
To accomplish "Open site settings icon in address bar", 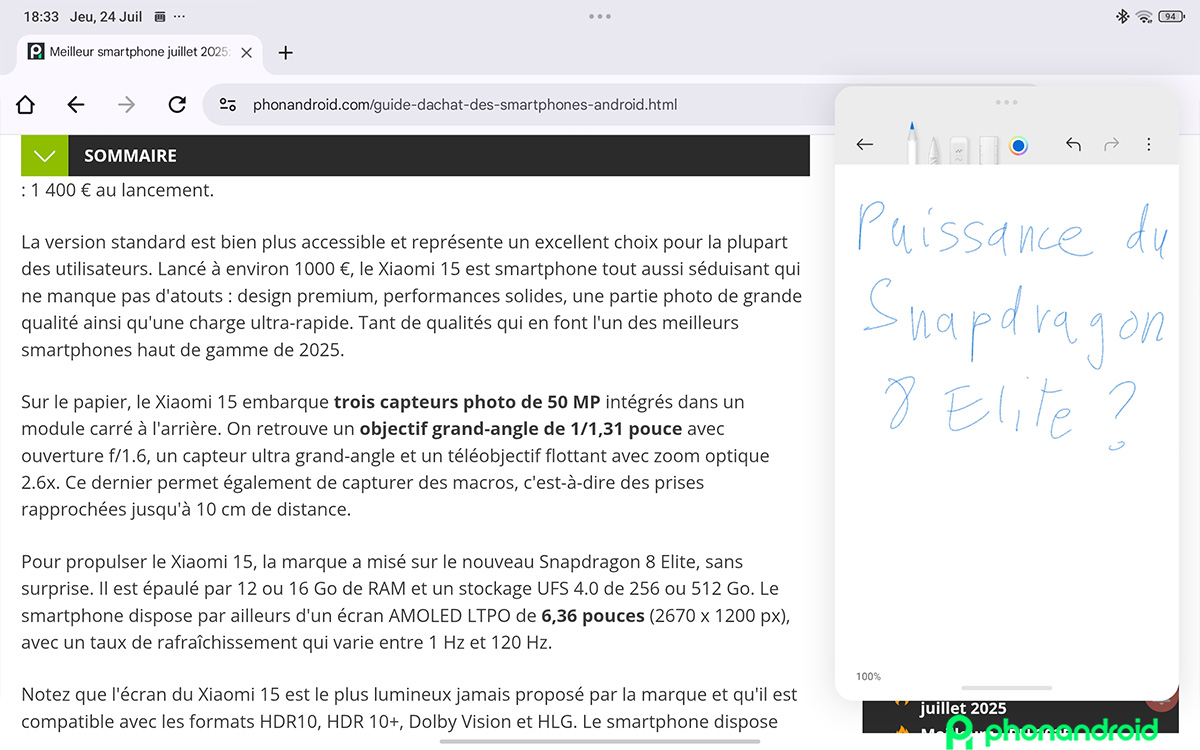I will (228, 104).
